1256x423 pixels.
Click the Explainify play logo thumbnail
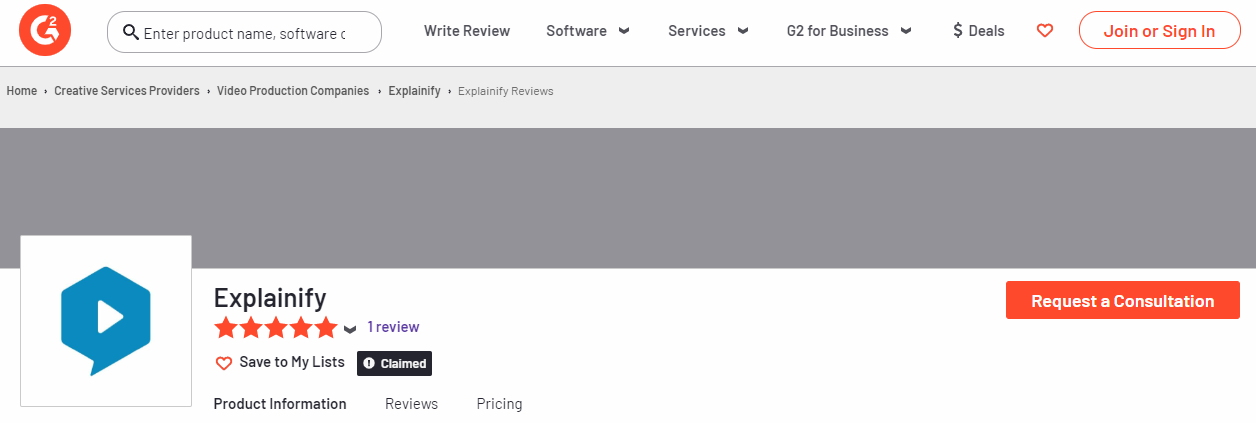coord(106,320)
